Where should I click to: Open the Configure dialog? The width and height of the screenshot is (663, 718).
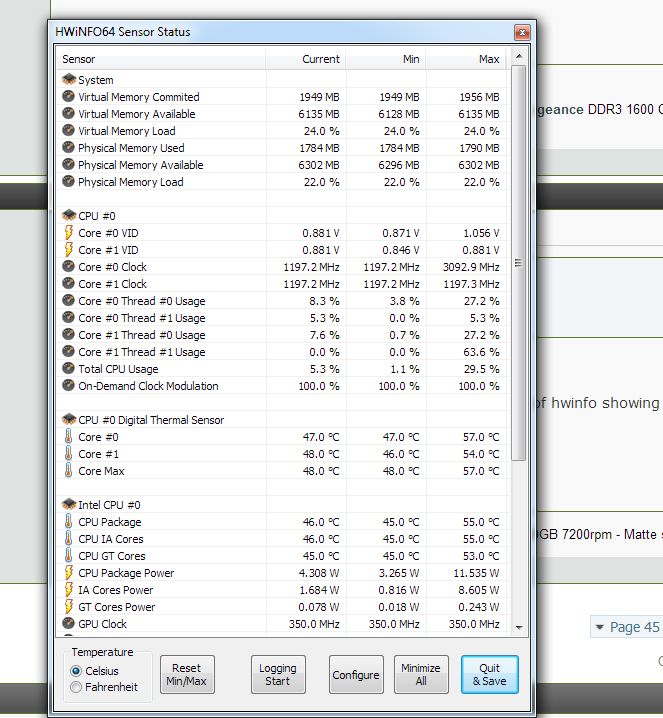[356, 674]
